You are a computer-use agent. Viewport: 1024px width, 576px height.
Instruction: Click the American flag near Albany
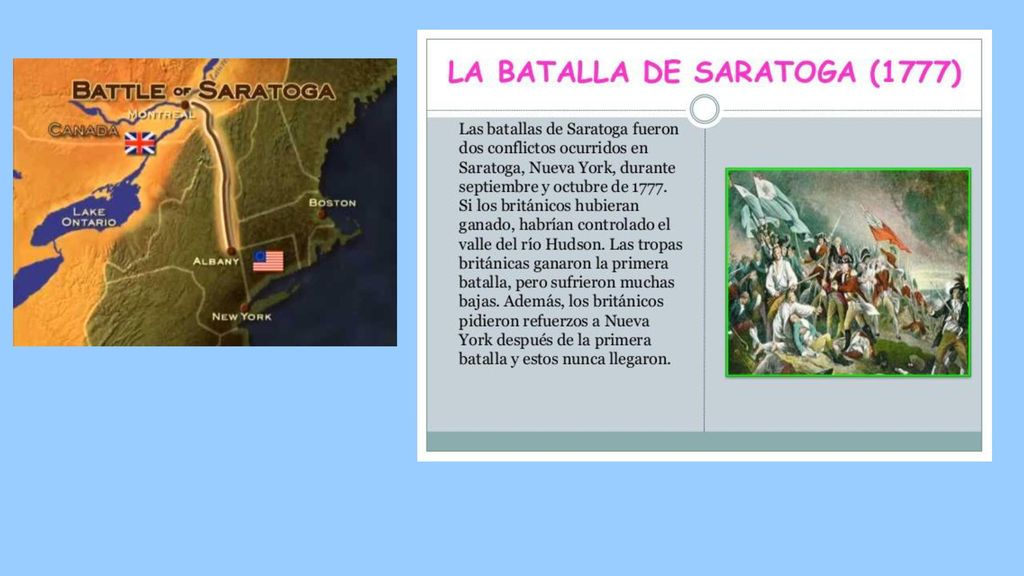[x=268, y=261]
